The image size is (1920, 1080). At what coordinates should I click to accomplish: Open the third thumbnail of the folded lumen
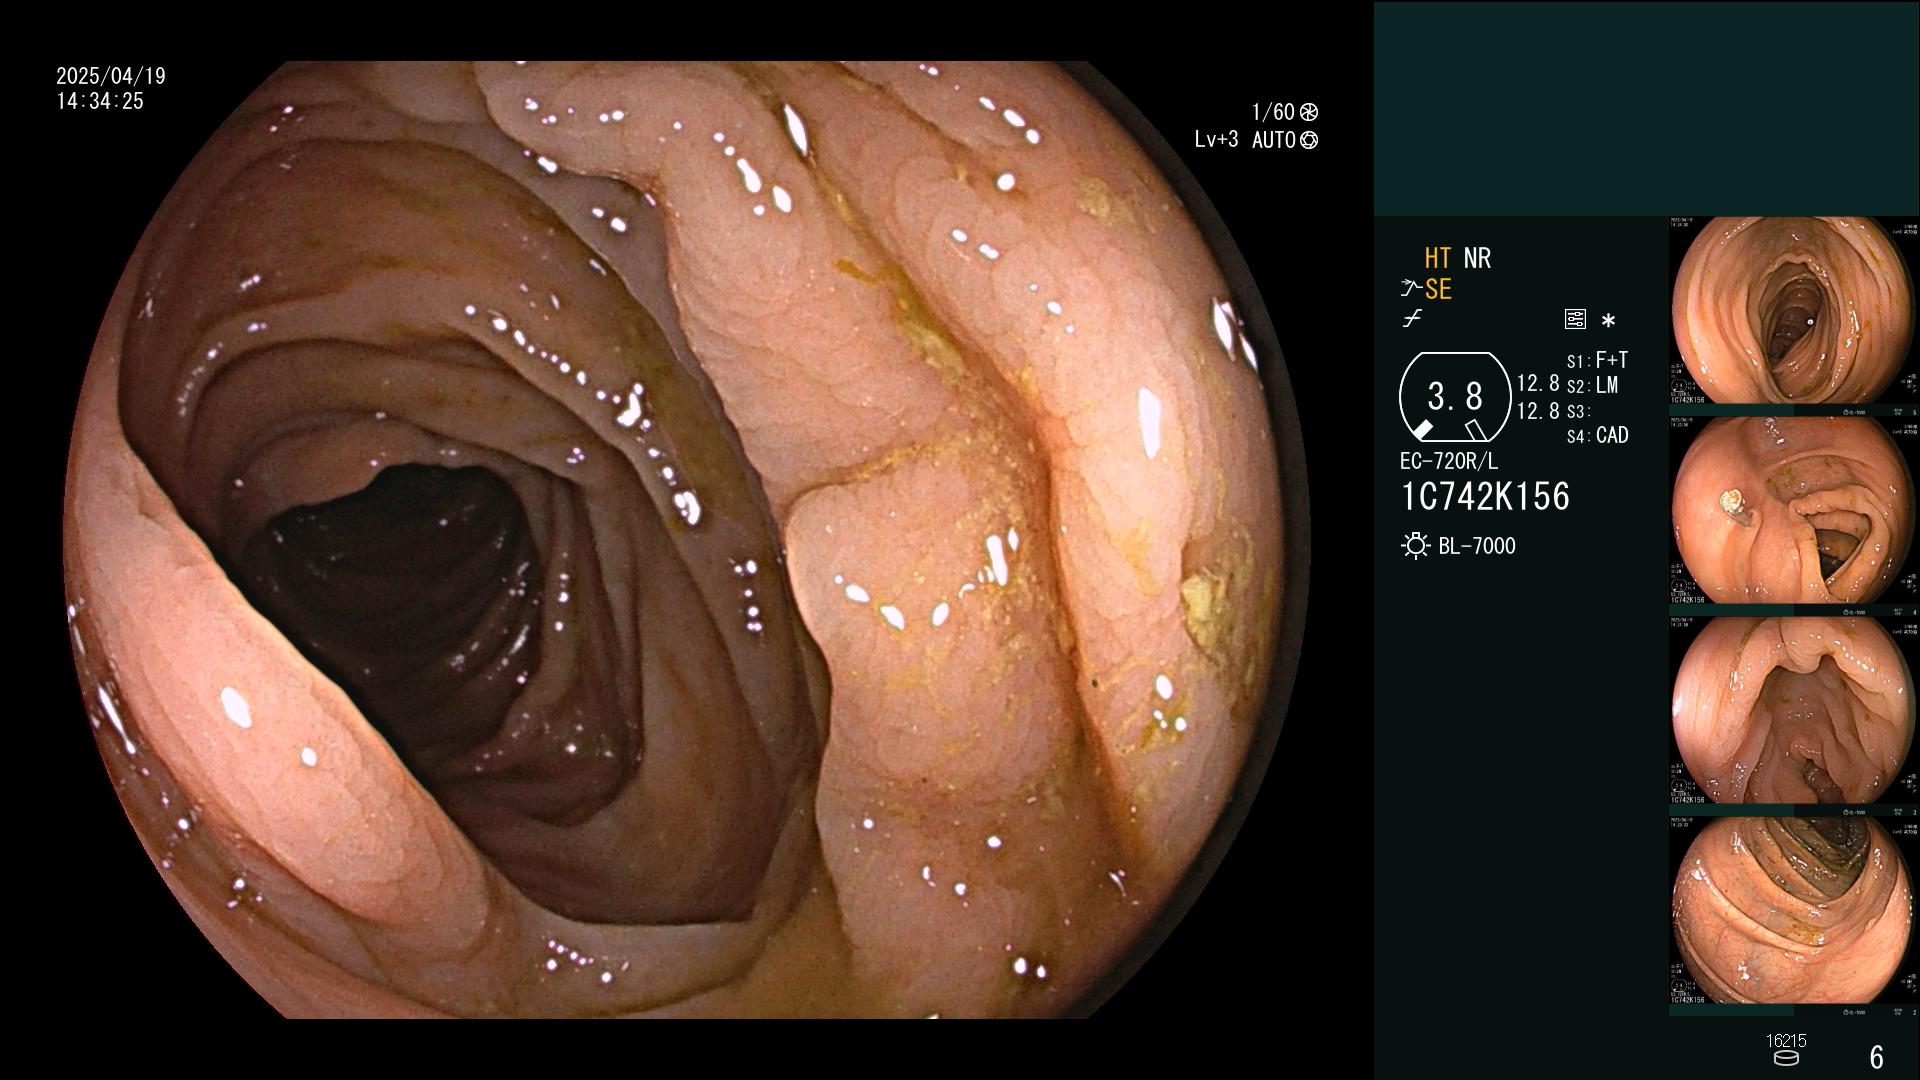coord(1794,711)
